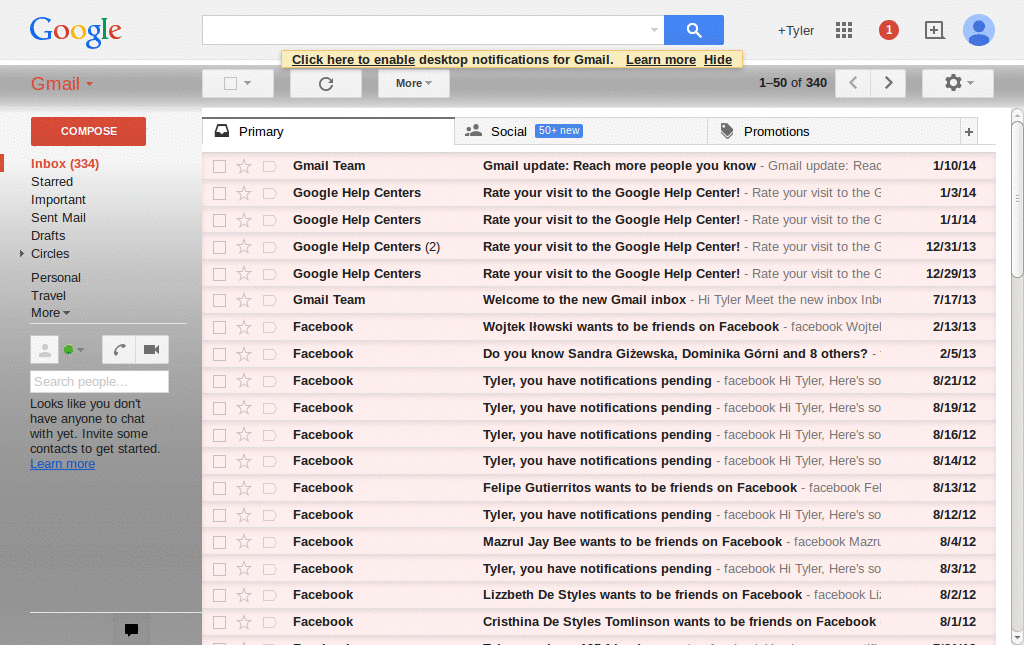Star the Mazrul Jay Bee friend request email
Image resolution: width=1024 pixels, height=645 pixels.
tap(244, 542)
